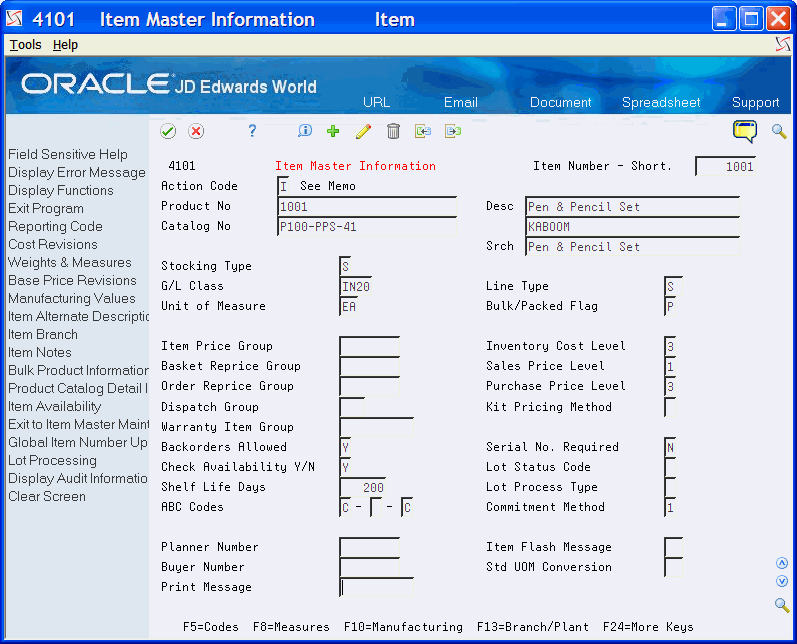
Task: Open Weights & Measures from sidebar
Action: 70,262
